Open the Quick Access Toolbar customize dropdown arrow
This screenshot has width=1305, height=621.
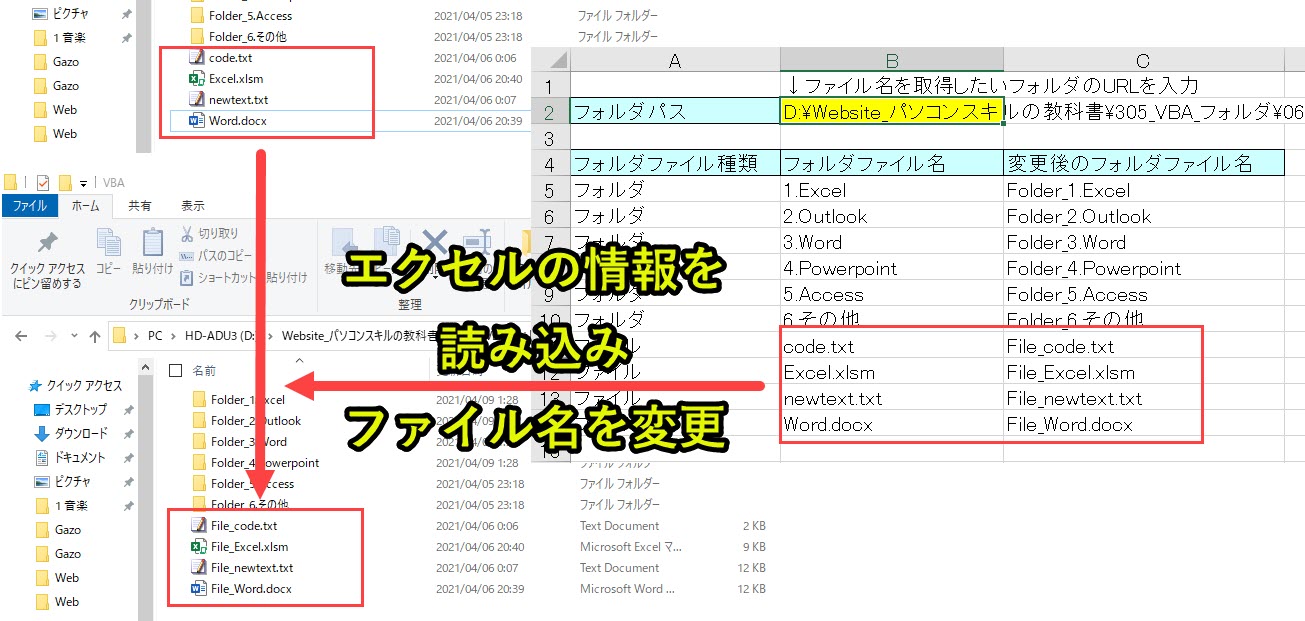[82, 181]
